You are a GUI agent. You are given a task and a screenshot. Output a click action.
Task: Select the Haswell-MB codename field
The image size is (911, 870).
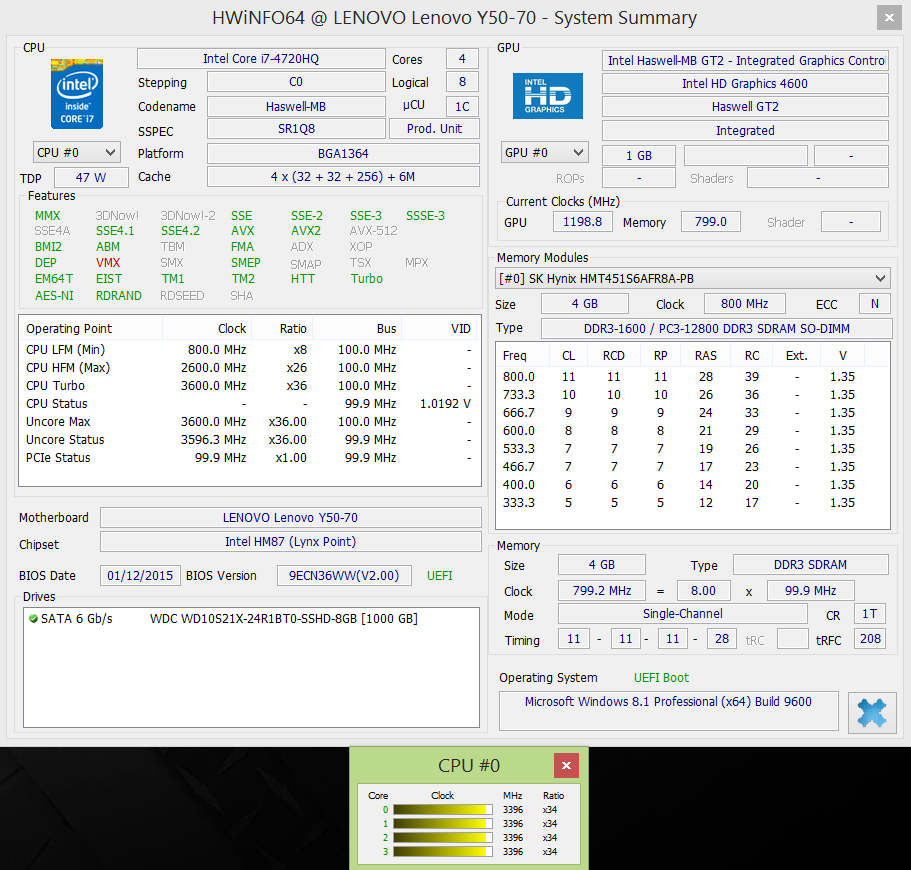click(x=296, y=106)
